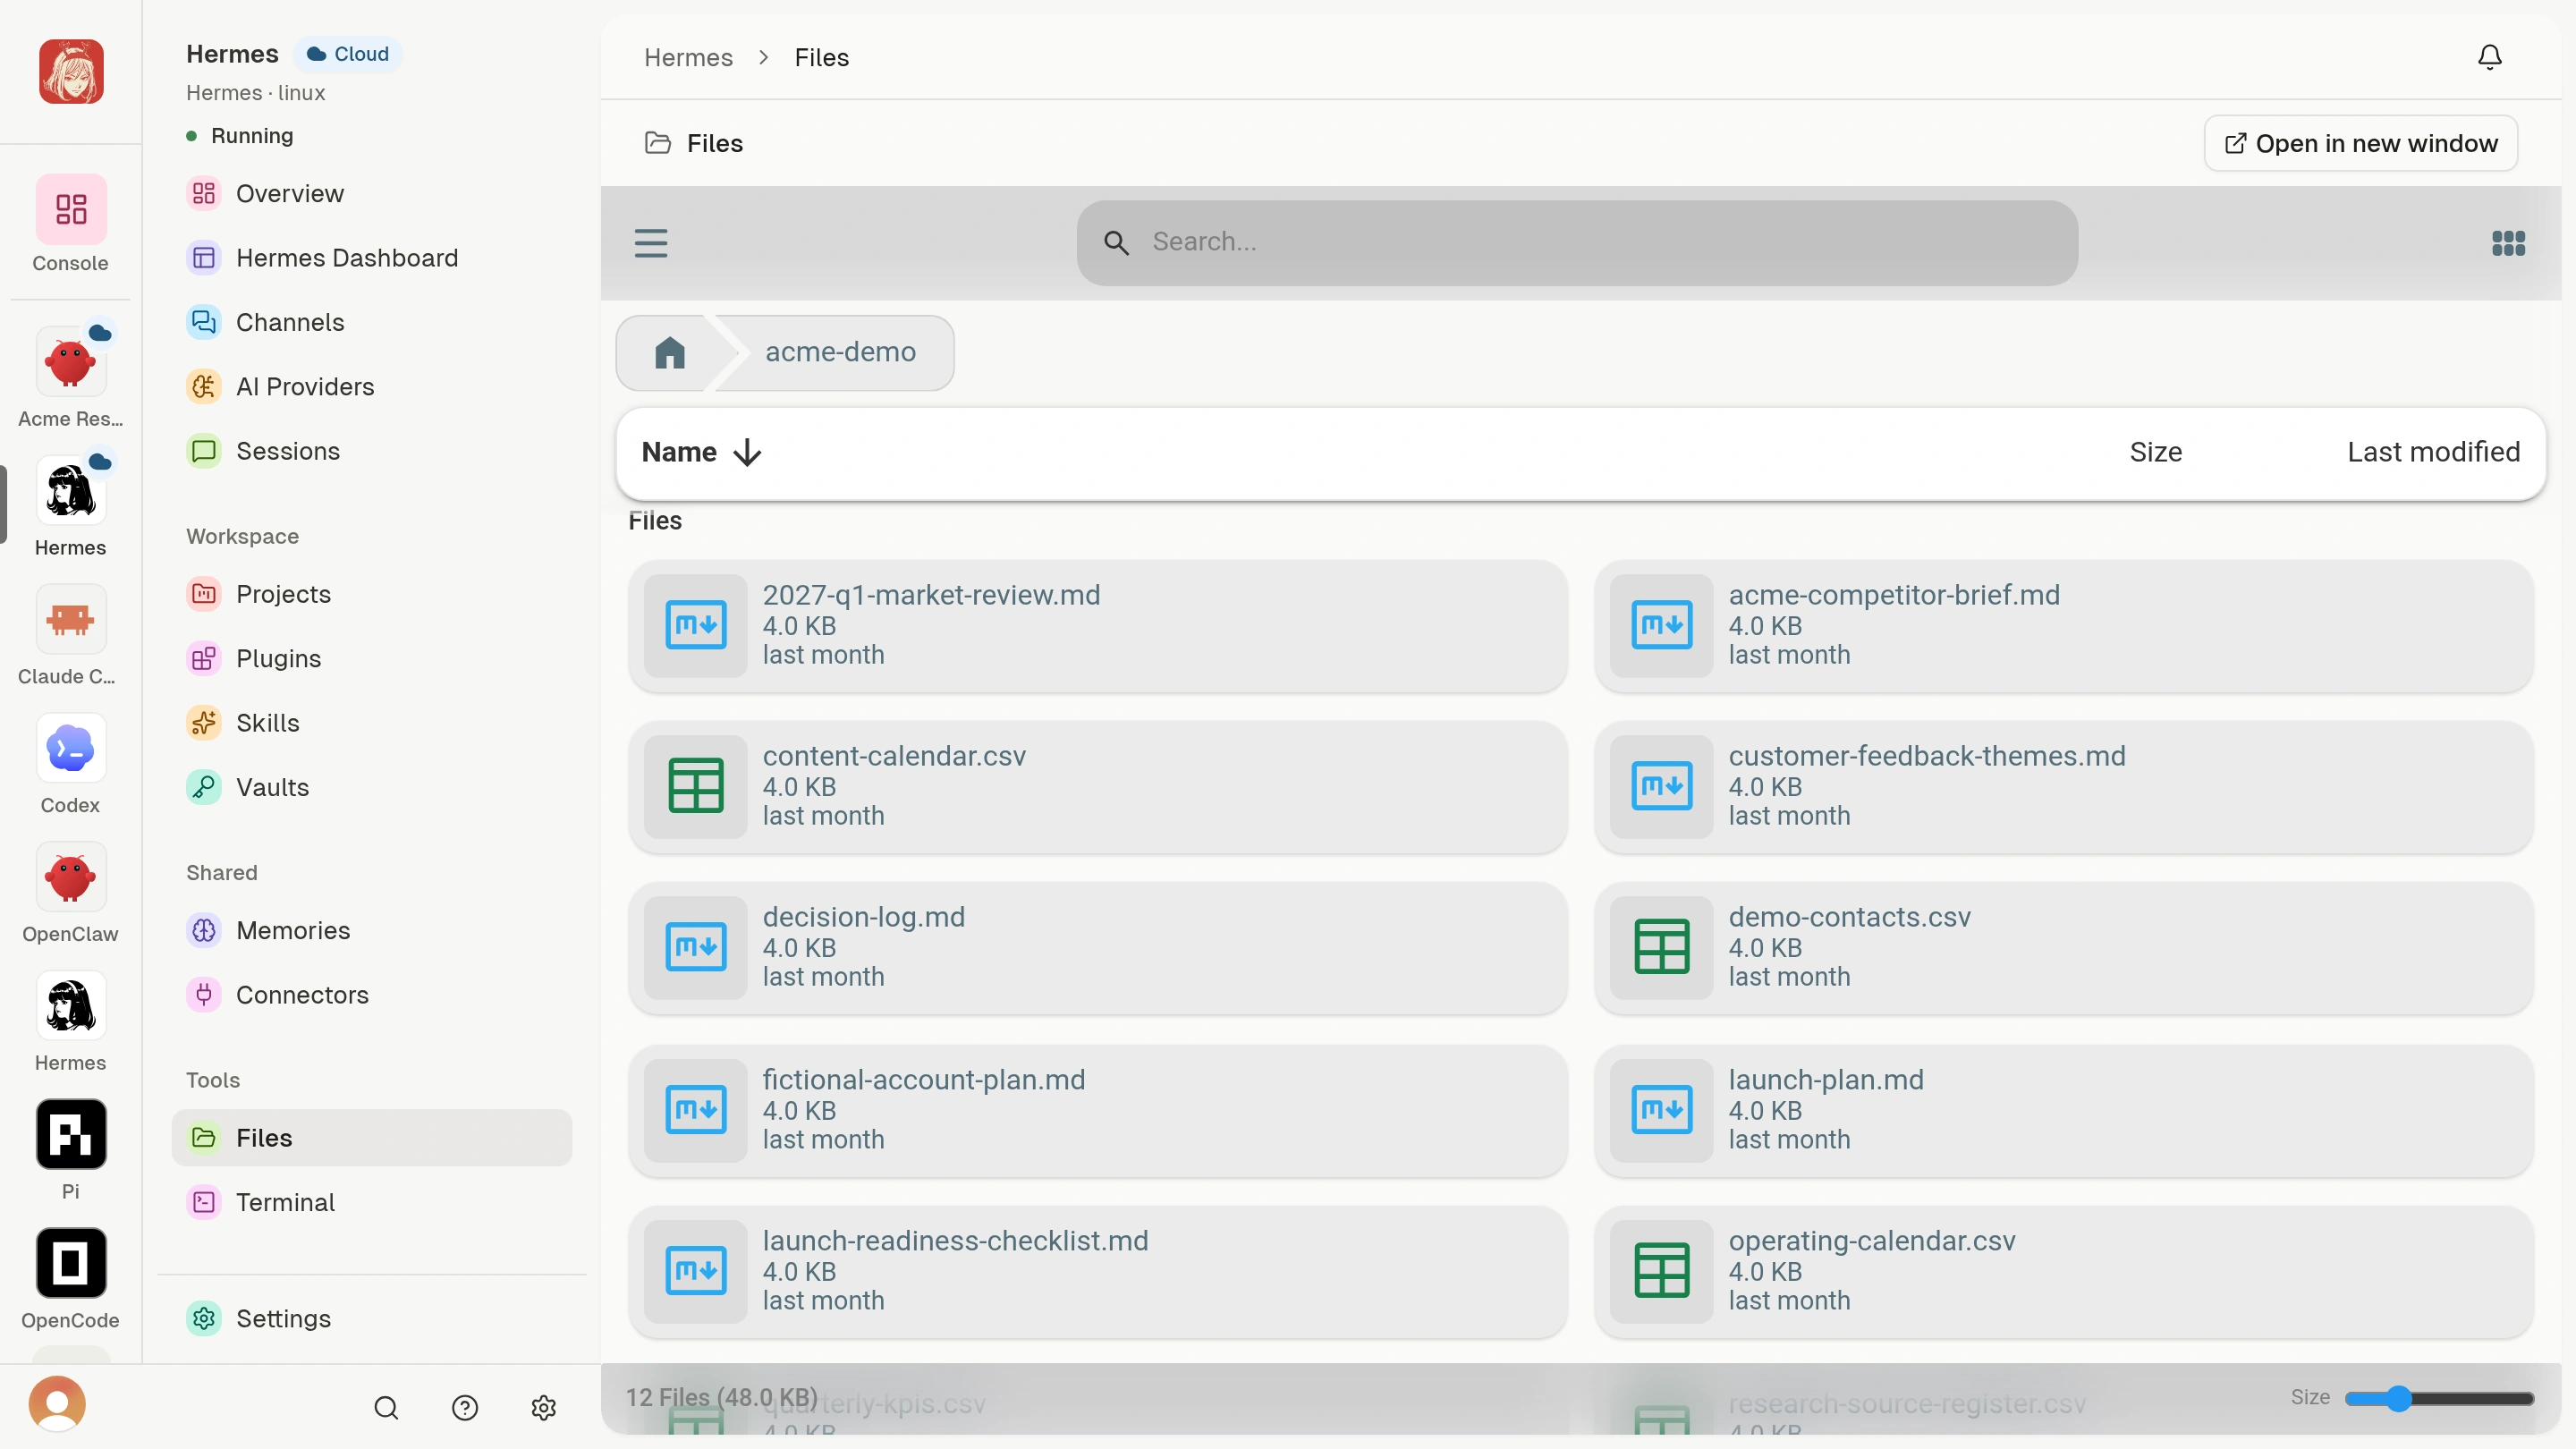
Task: Open the OpenCode agent icon
Action: [70, 1263]
